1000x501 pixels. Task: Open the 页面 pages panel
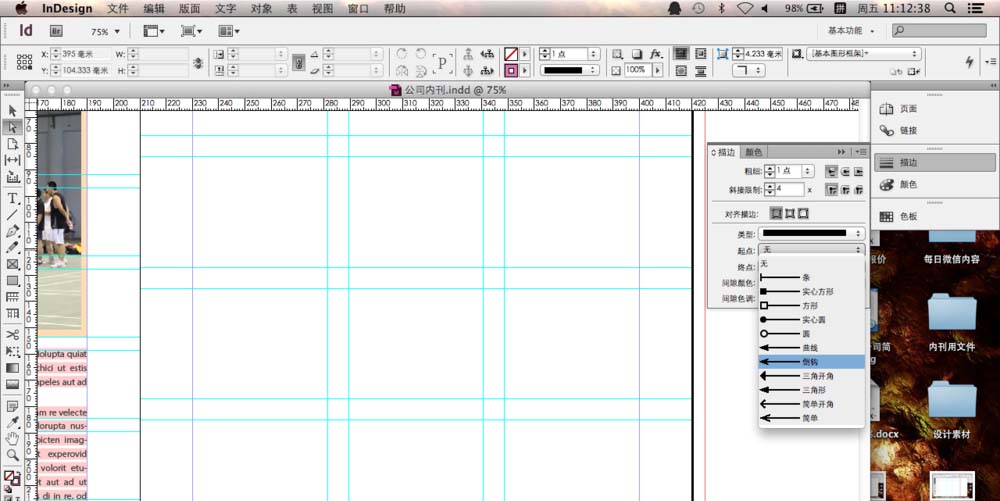coord(908,108)
